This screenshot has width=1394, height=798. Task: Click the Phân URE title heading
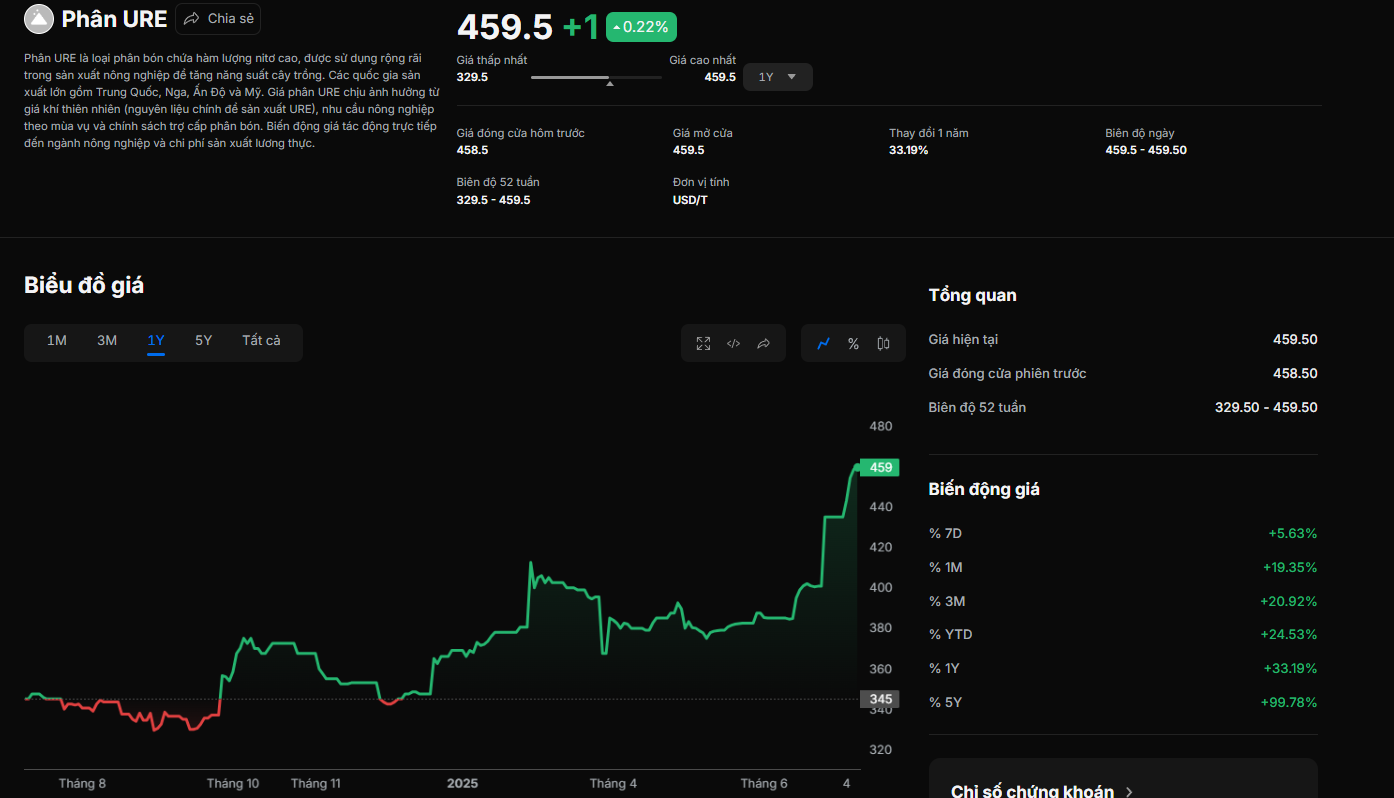coord(114,19)
